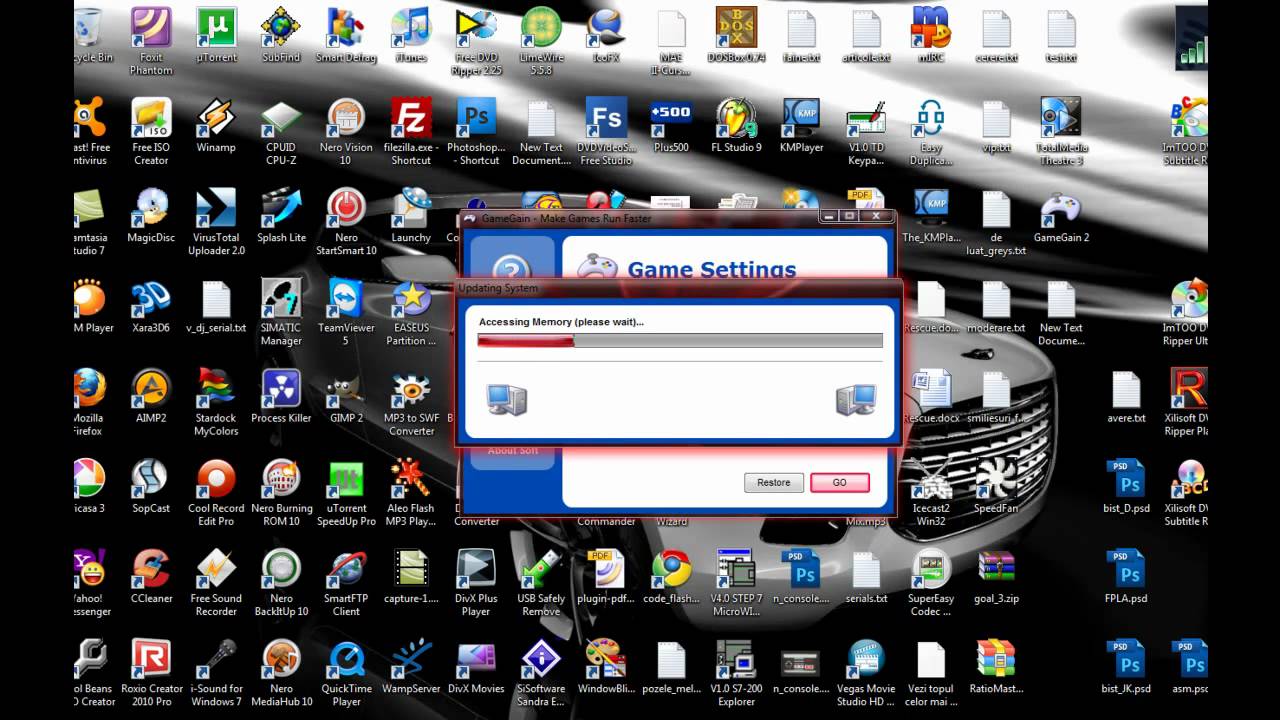Click the Restore button in GameGain

click(773, 482)
